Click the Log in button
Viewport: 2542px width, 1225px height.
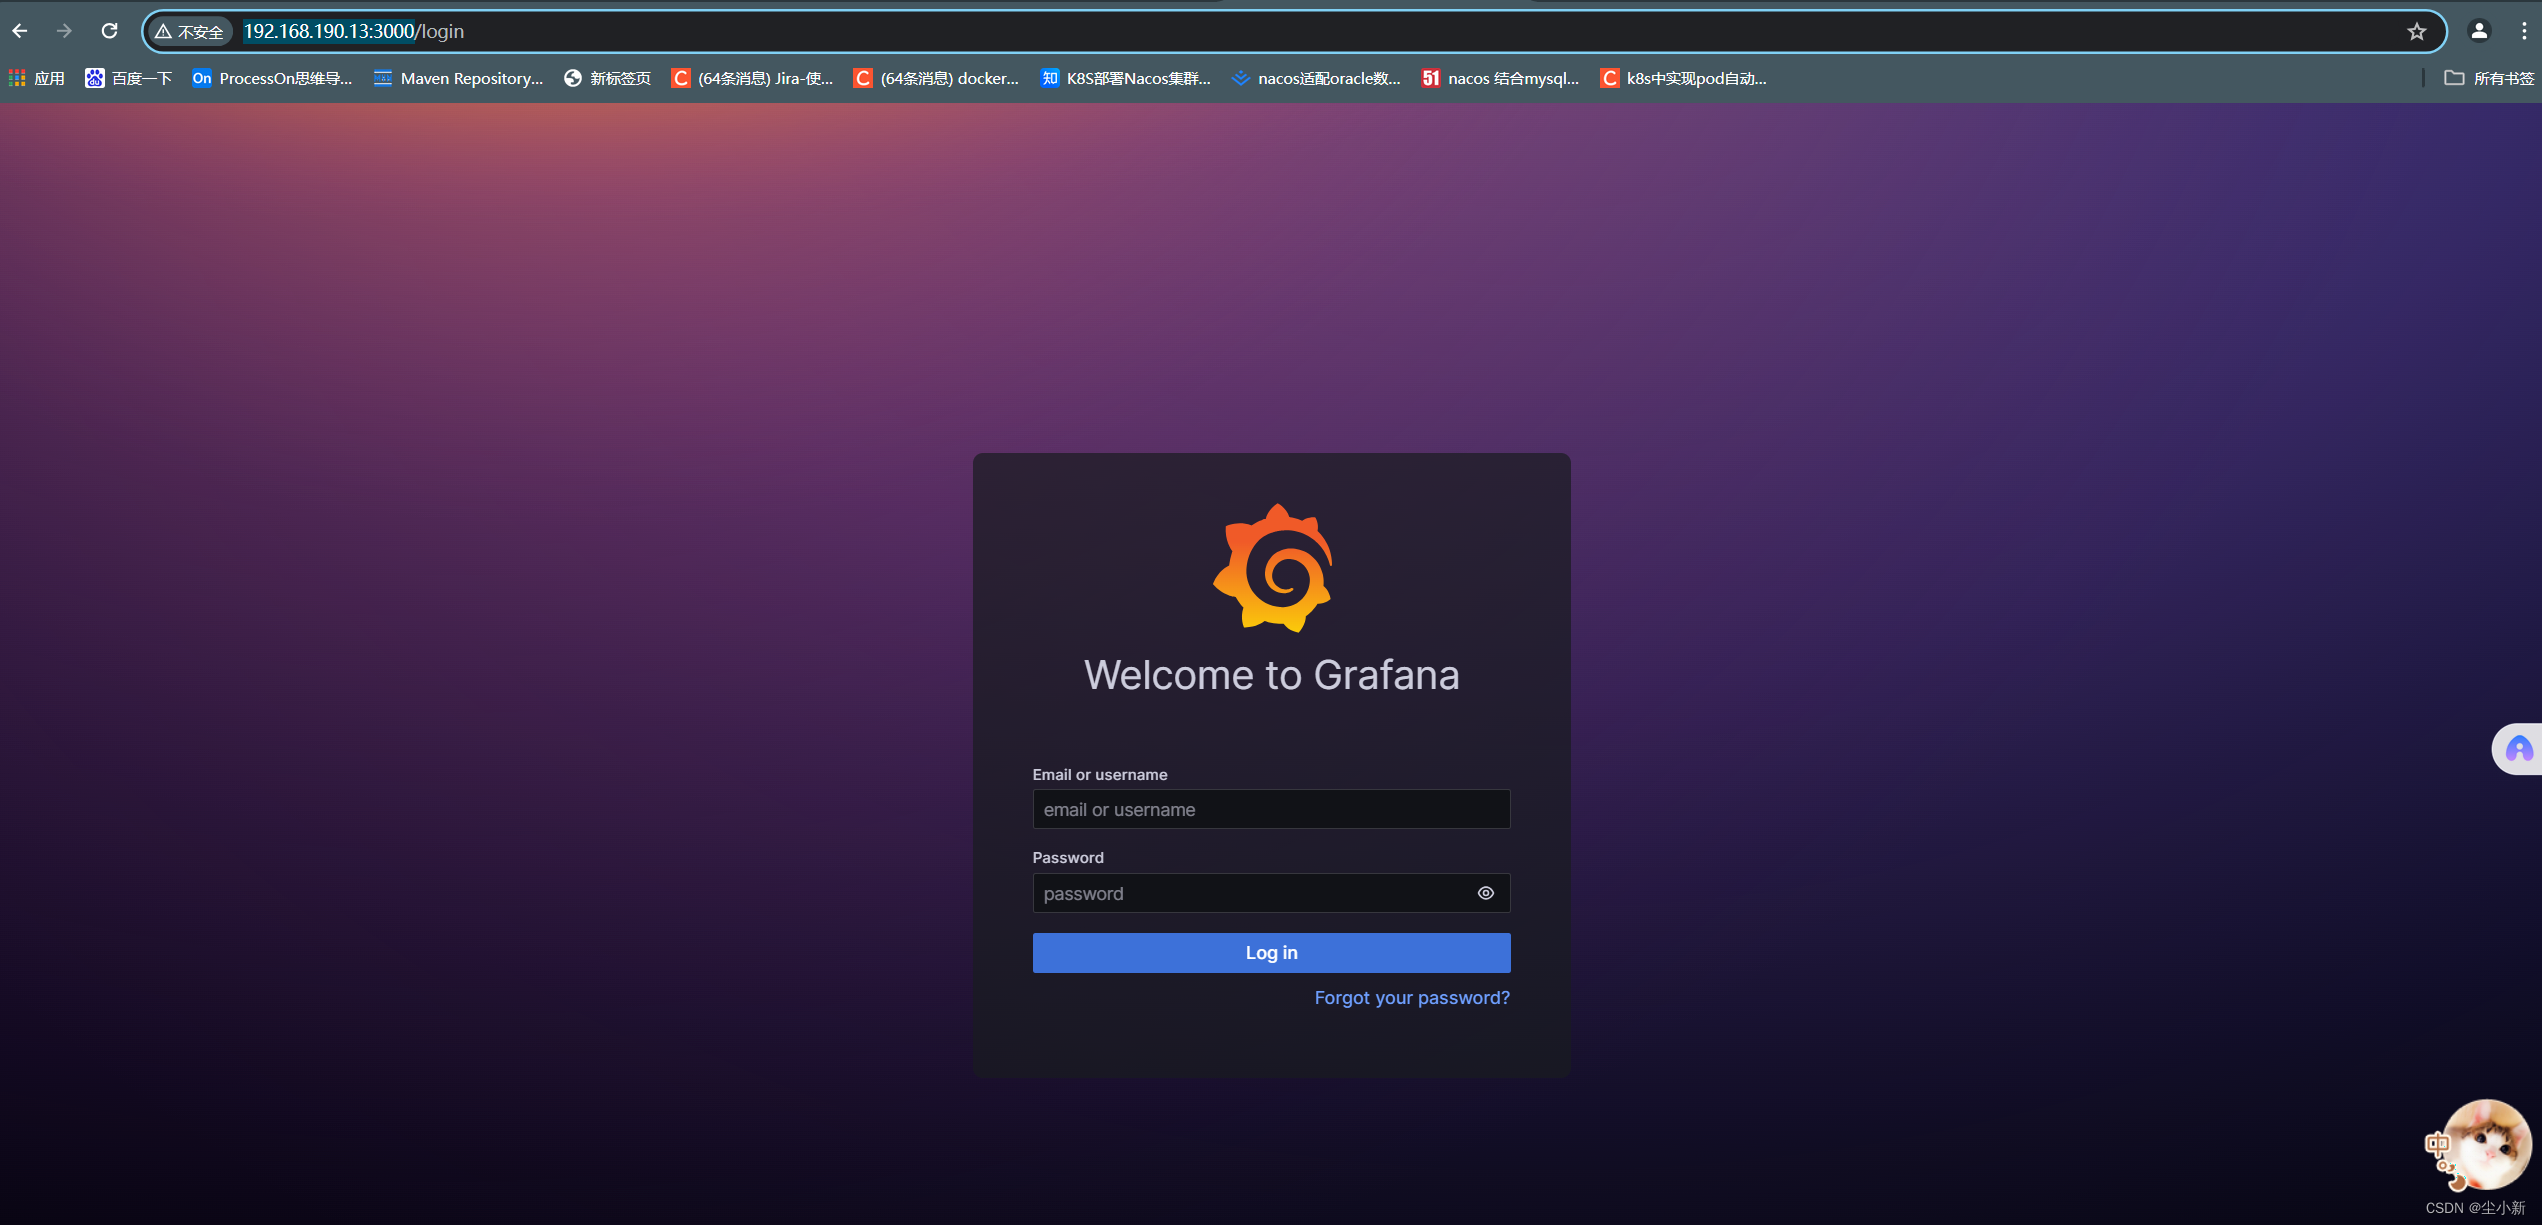1271,953
